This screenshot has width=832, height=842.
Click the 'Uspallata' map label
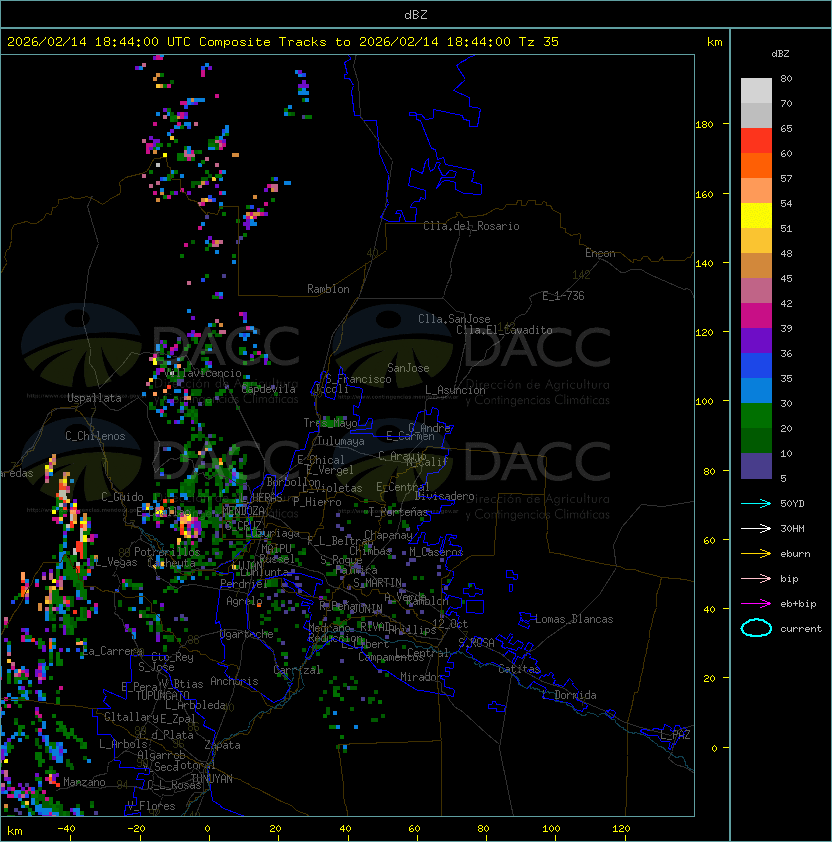(x=94, y=398)
